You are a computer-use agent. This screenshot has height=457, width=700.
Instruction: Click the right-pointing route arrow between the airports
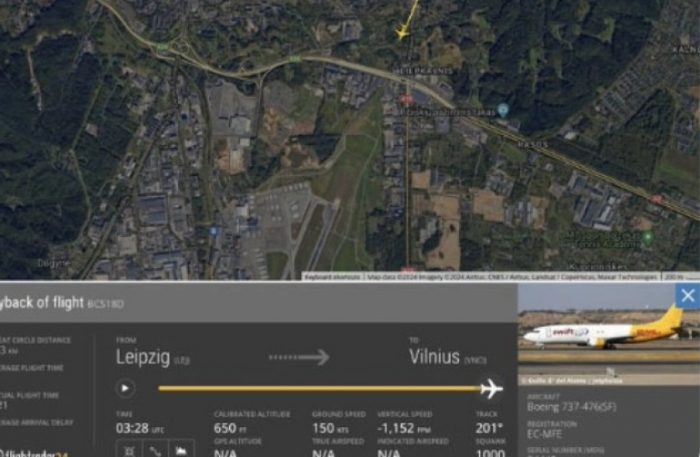pyautogui.click(x=299, y=357)
